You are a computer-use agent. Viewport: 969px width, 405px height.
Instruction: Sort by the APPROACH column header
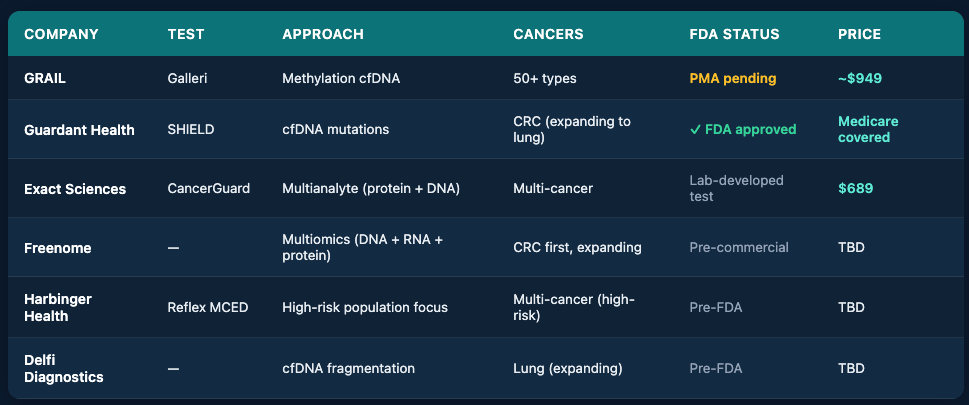pos(323,34)
